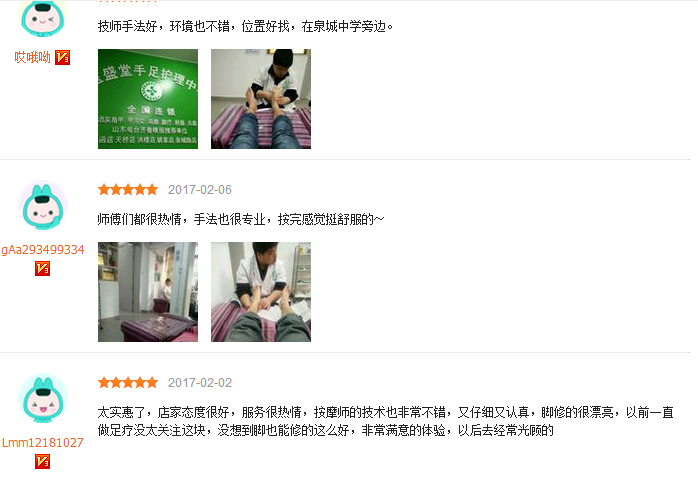Image resolution: width=698 pixels, height=478 pixels.
Task: Open Lmm12181027 profile link
Action: (43, 443)
